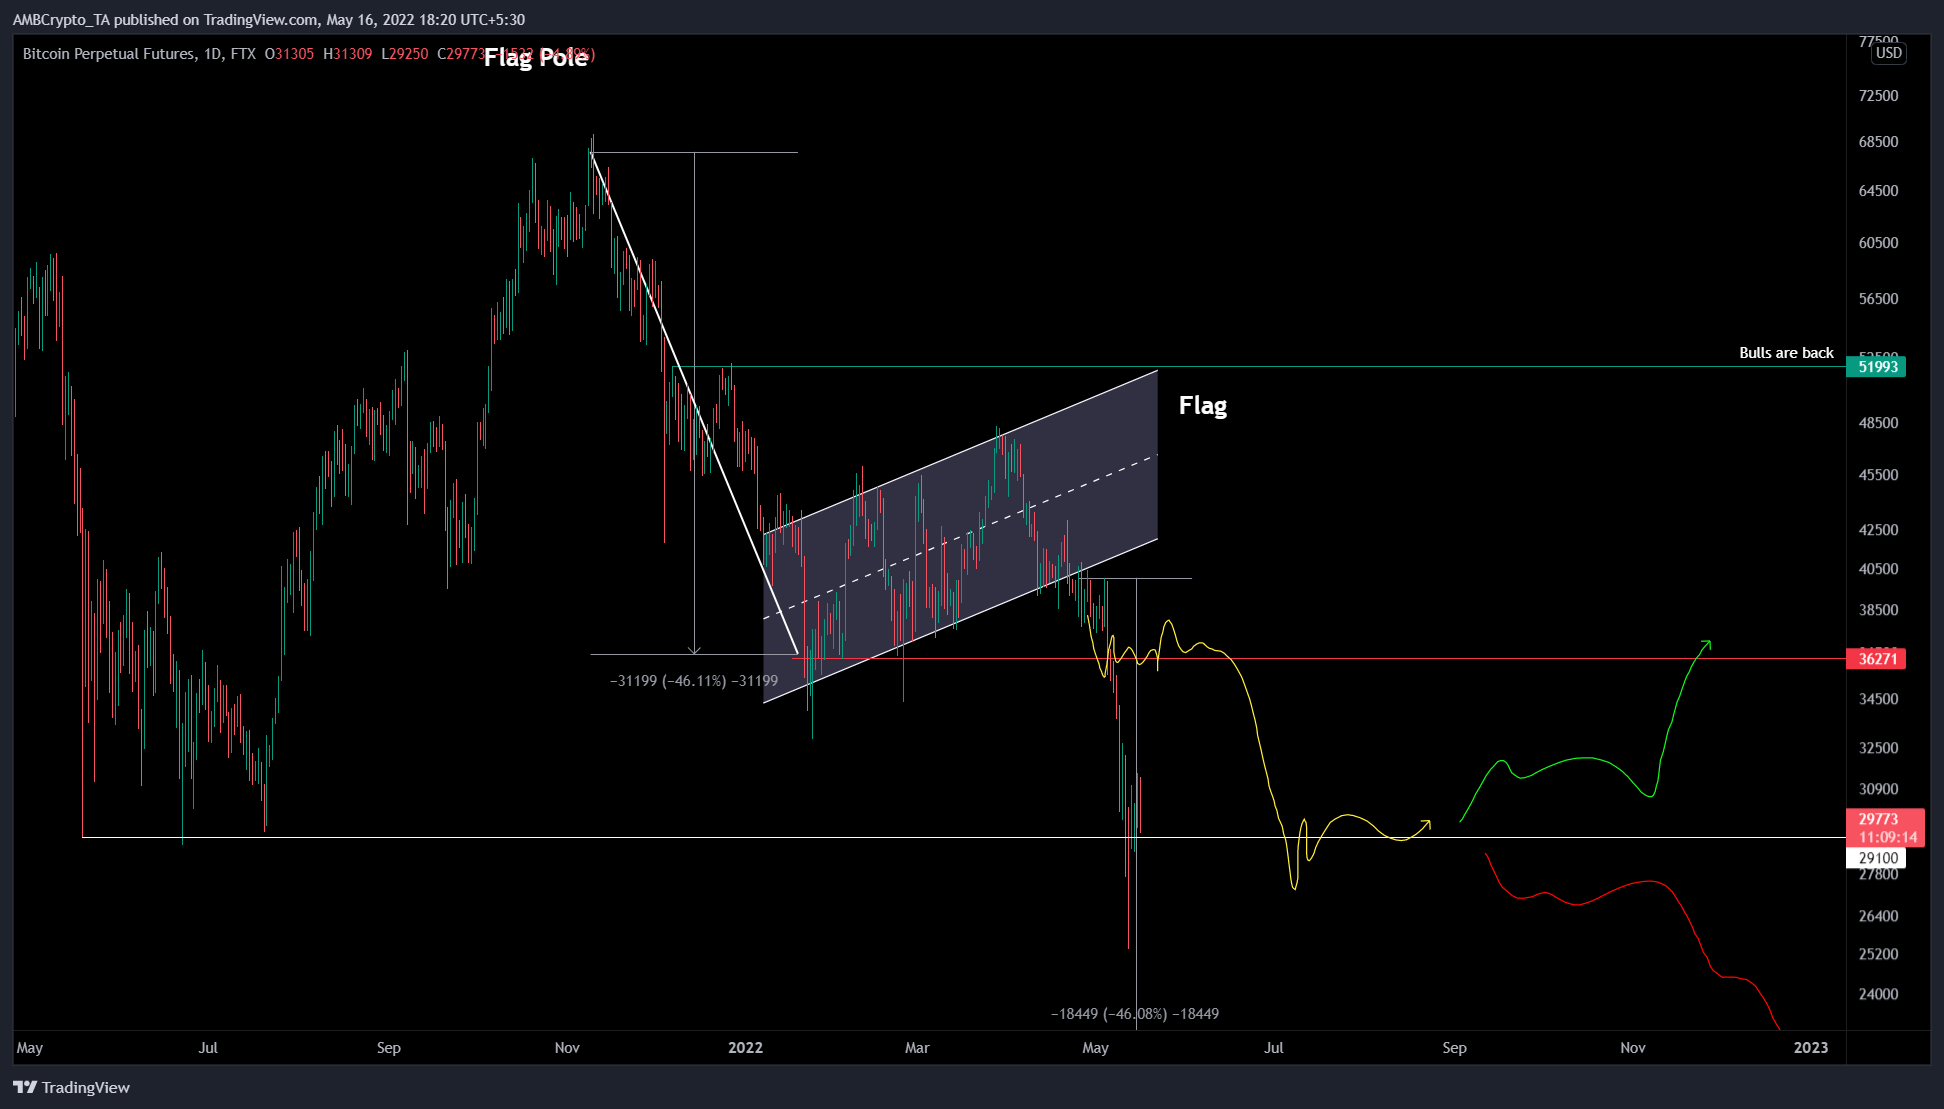Click the low value L29250

tap(405, 54)
